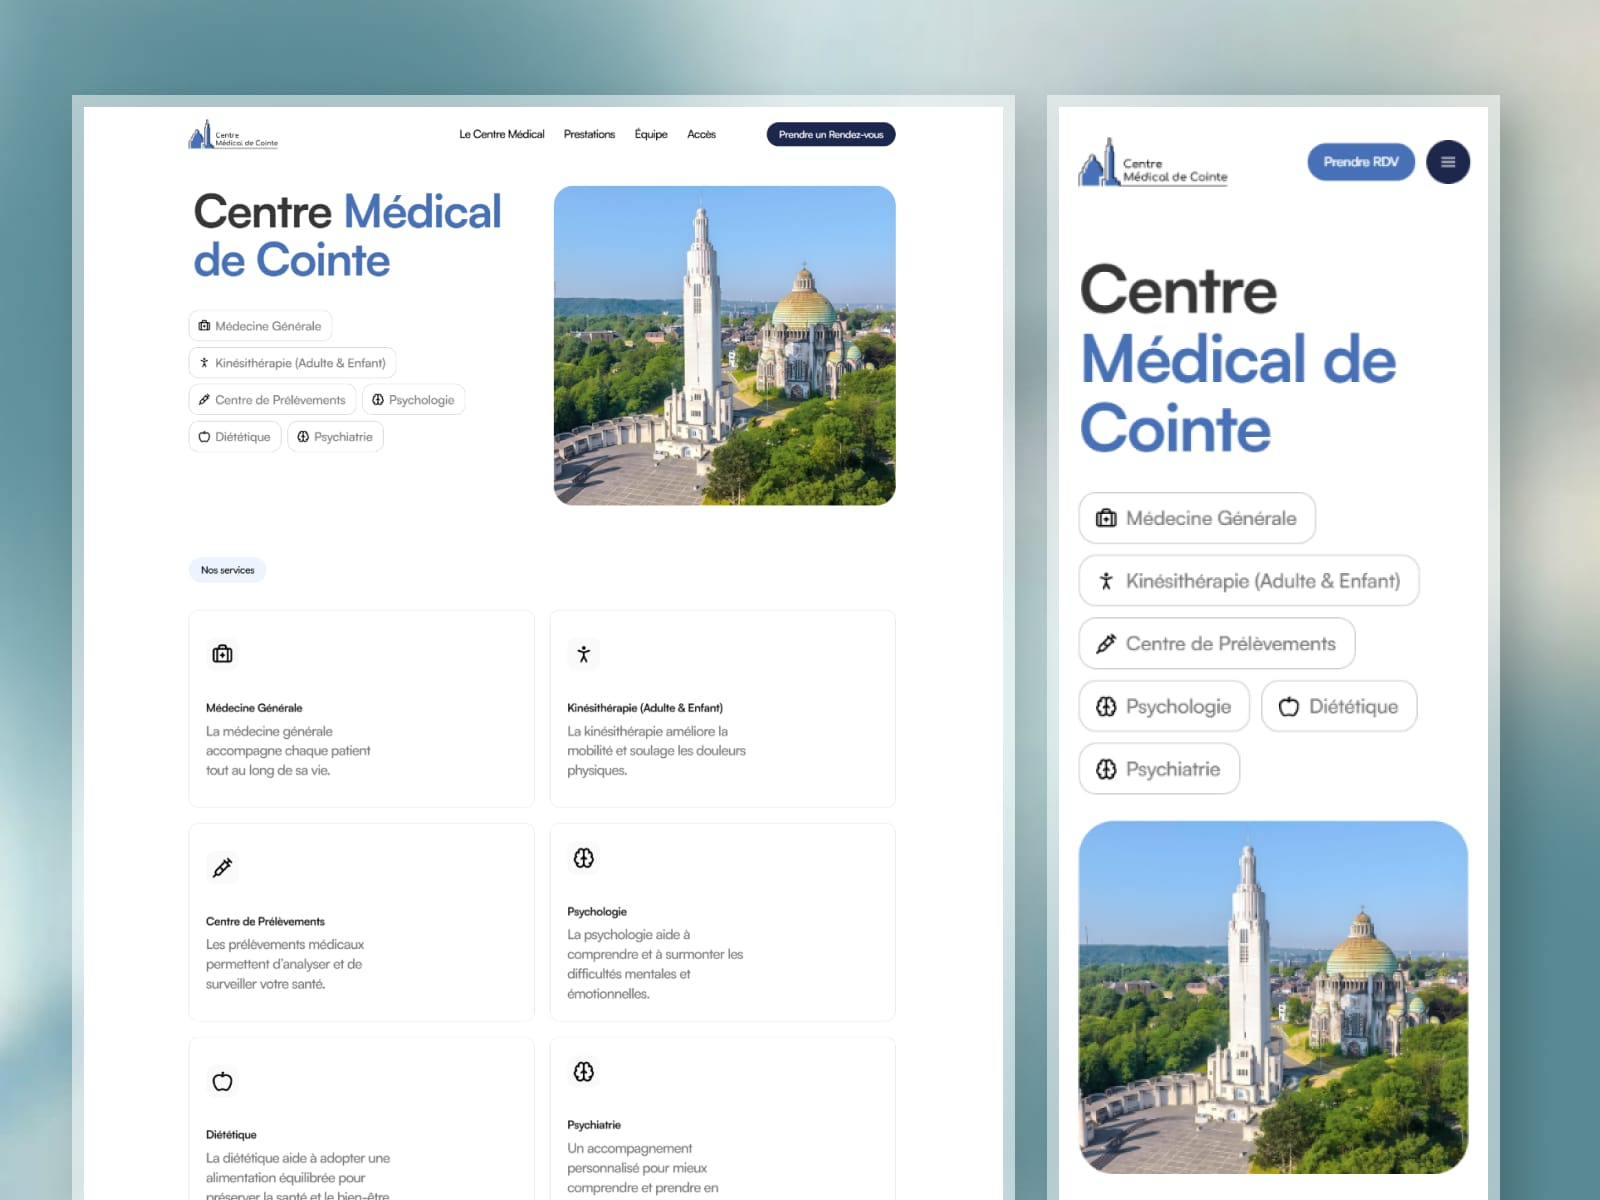This screenshot has height=1200, width=1600.
Task: Click person icon in mobile Kinésithérapie chip
Action: [1106, 581]
